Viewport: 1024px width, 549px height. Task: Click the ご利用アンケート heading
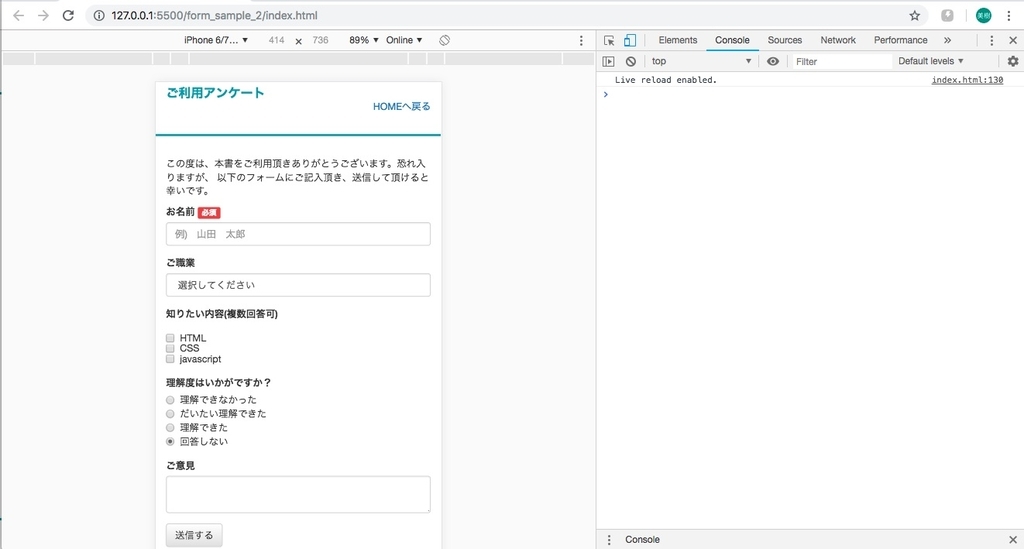[215, 93]
